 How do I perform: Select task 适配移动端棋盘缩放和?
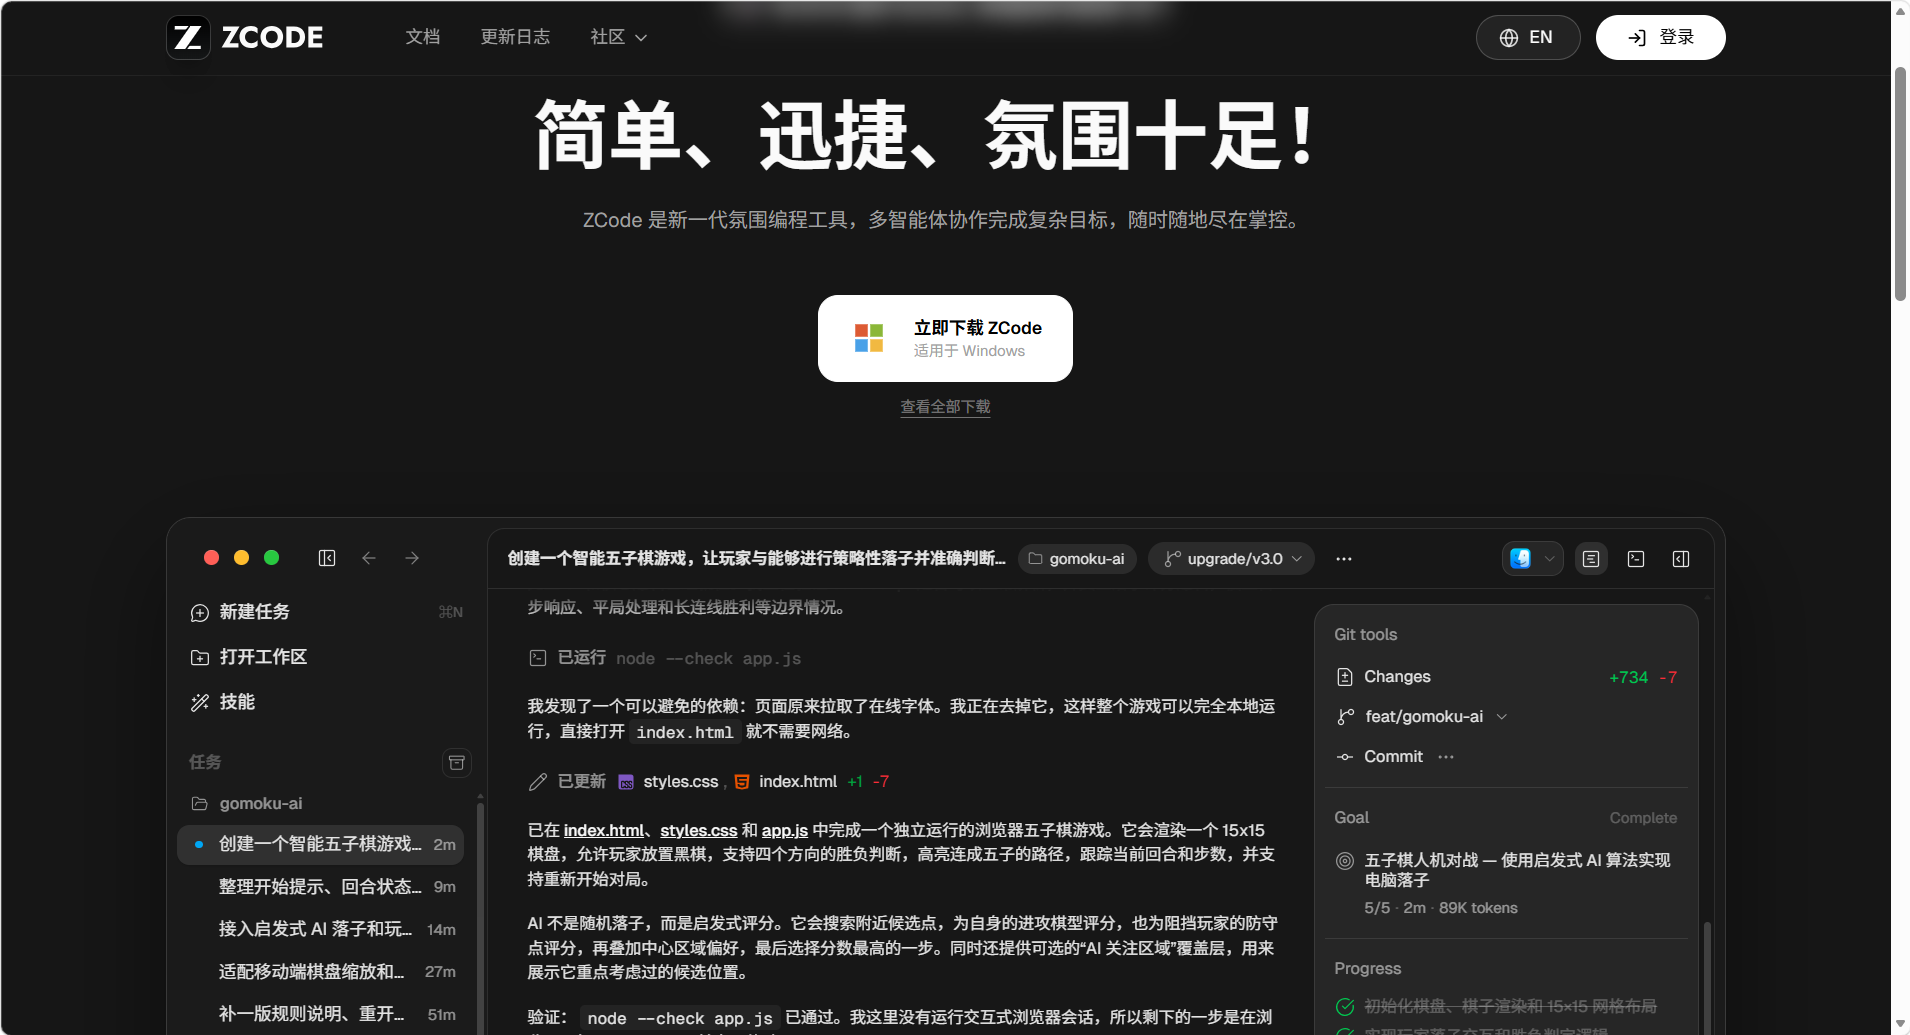(320, 972)
